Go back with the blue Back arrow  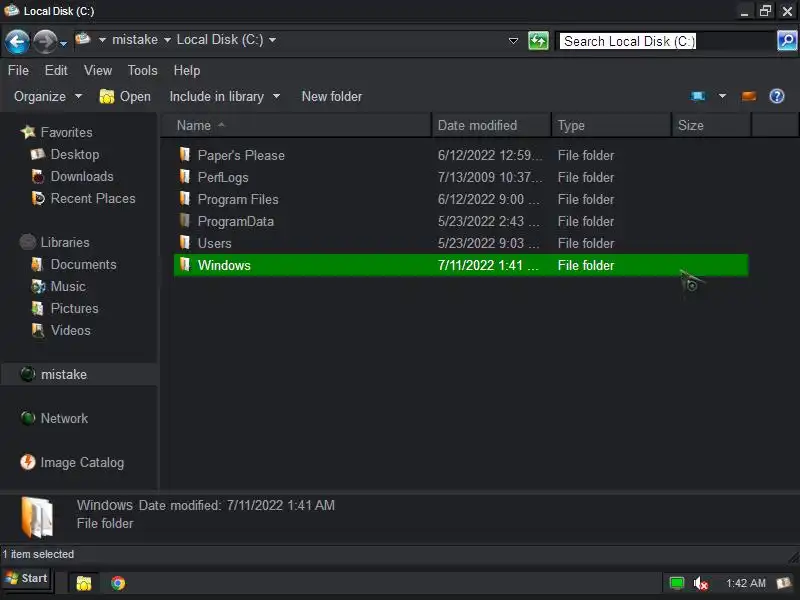(x=17, y=41)
